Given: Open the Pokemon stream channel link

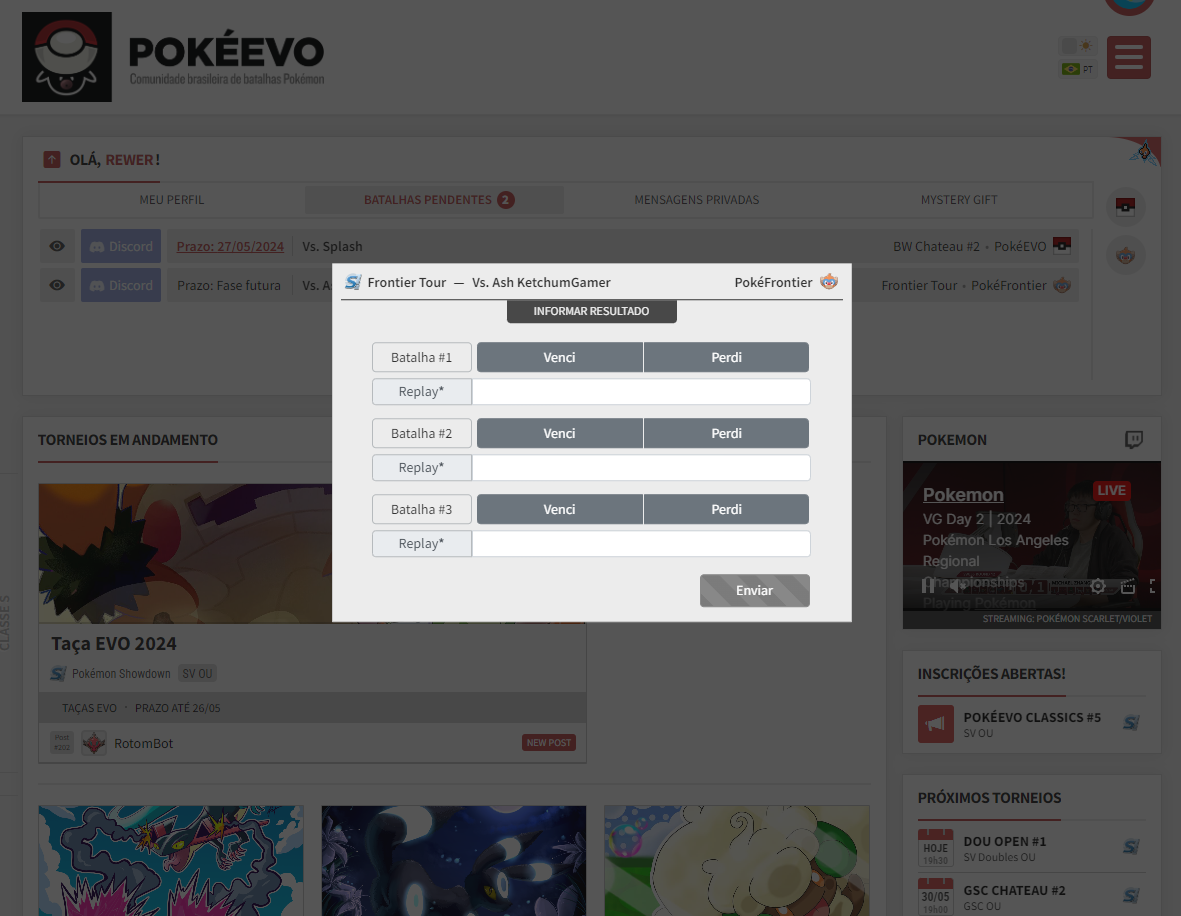Looking at the screenshot, I should (963, 495).
